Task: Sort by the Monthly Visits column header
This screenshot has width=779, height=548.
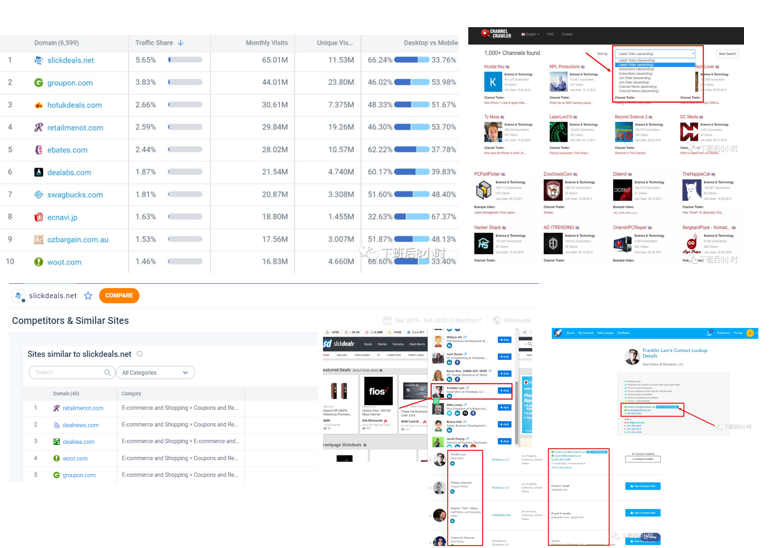Action: [x=266, y=43]
